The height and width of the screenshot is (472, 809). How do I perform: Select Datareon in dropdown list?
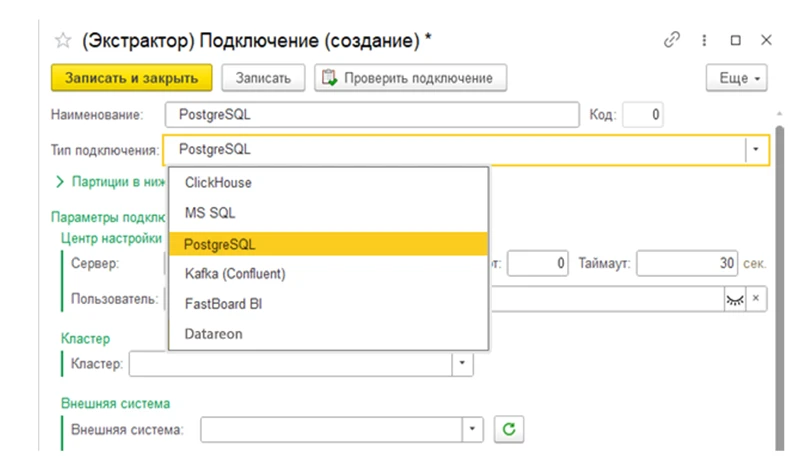point(213,334)
